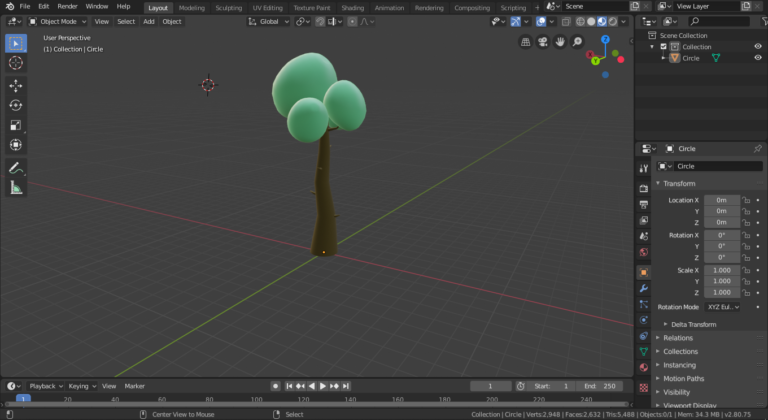Open the Rotation Mode dropdown
The height and width of the screenshot is (420, 768).
click(x=723, y=307)
